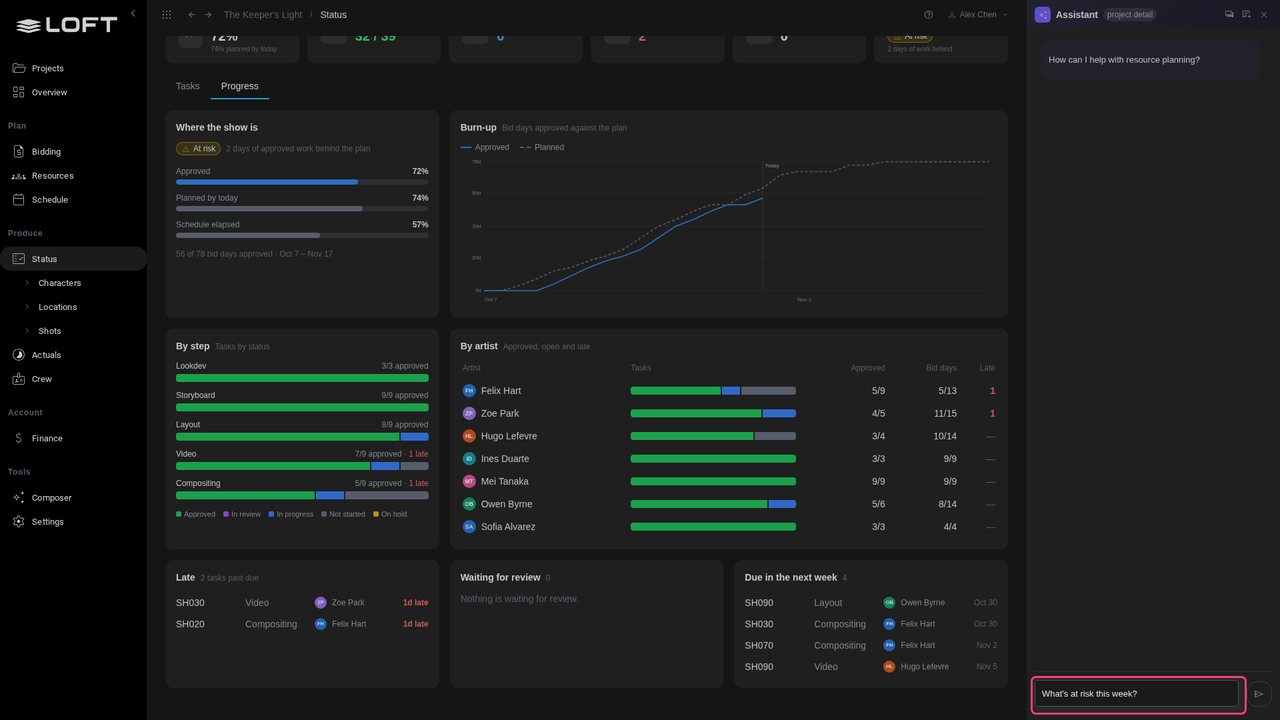The image size is (1280, 720).
Task: Expand the Characters tree item
Action: (27, 283)
